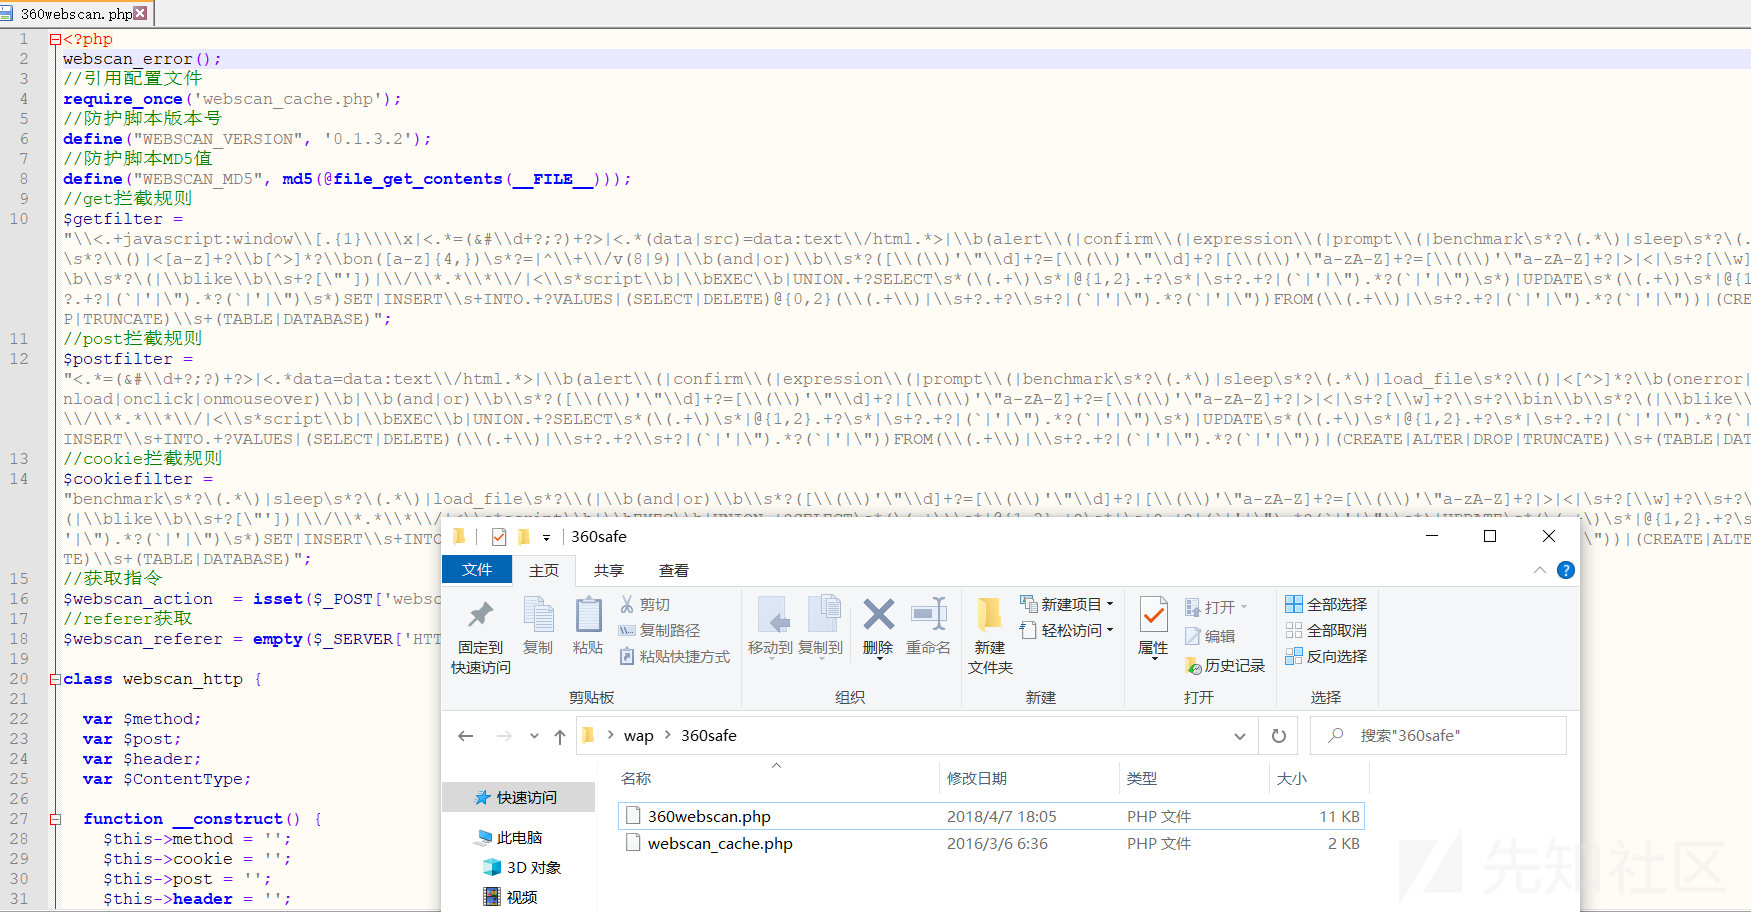The height and width of the screenshot is (912, 1751).
Task: Select the 360webscan.php editor tab
Action: [x=75, y=13]
